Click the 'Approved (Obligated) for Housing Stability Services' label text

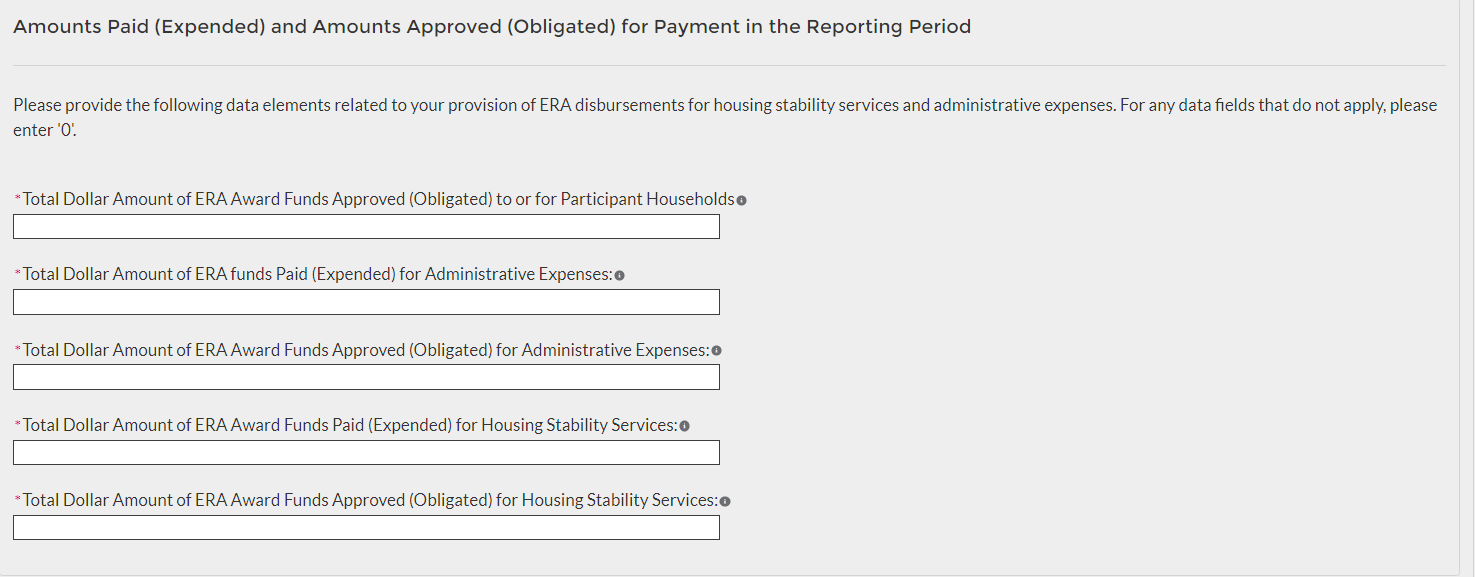370,500
